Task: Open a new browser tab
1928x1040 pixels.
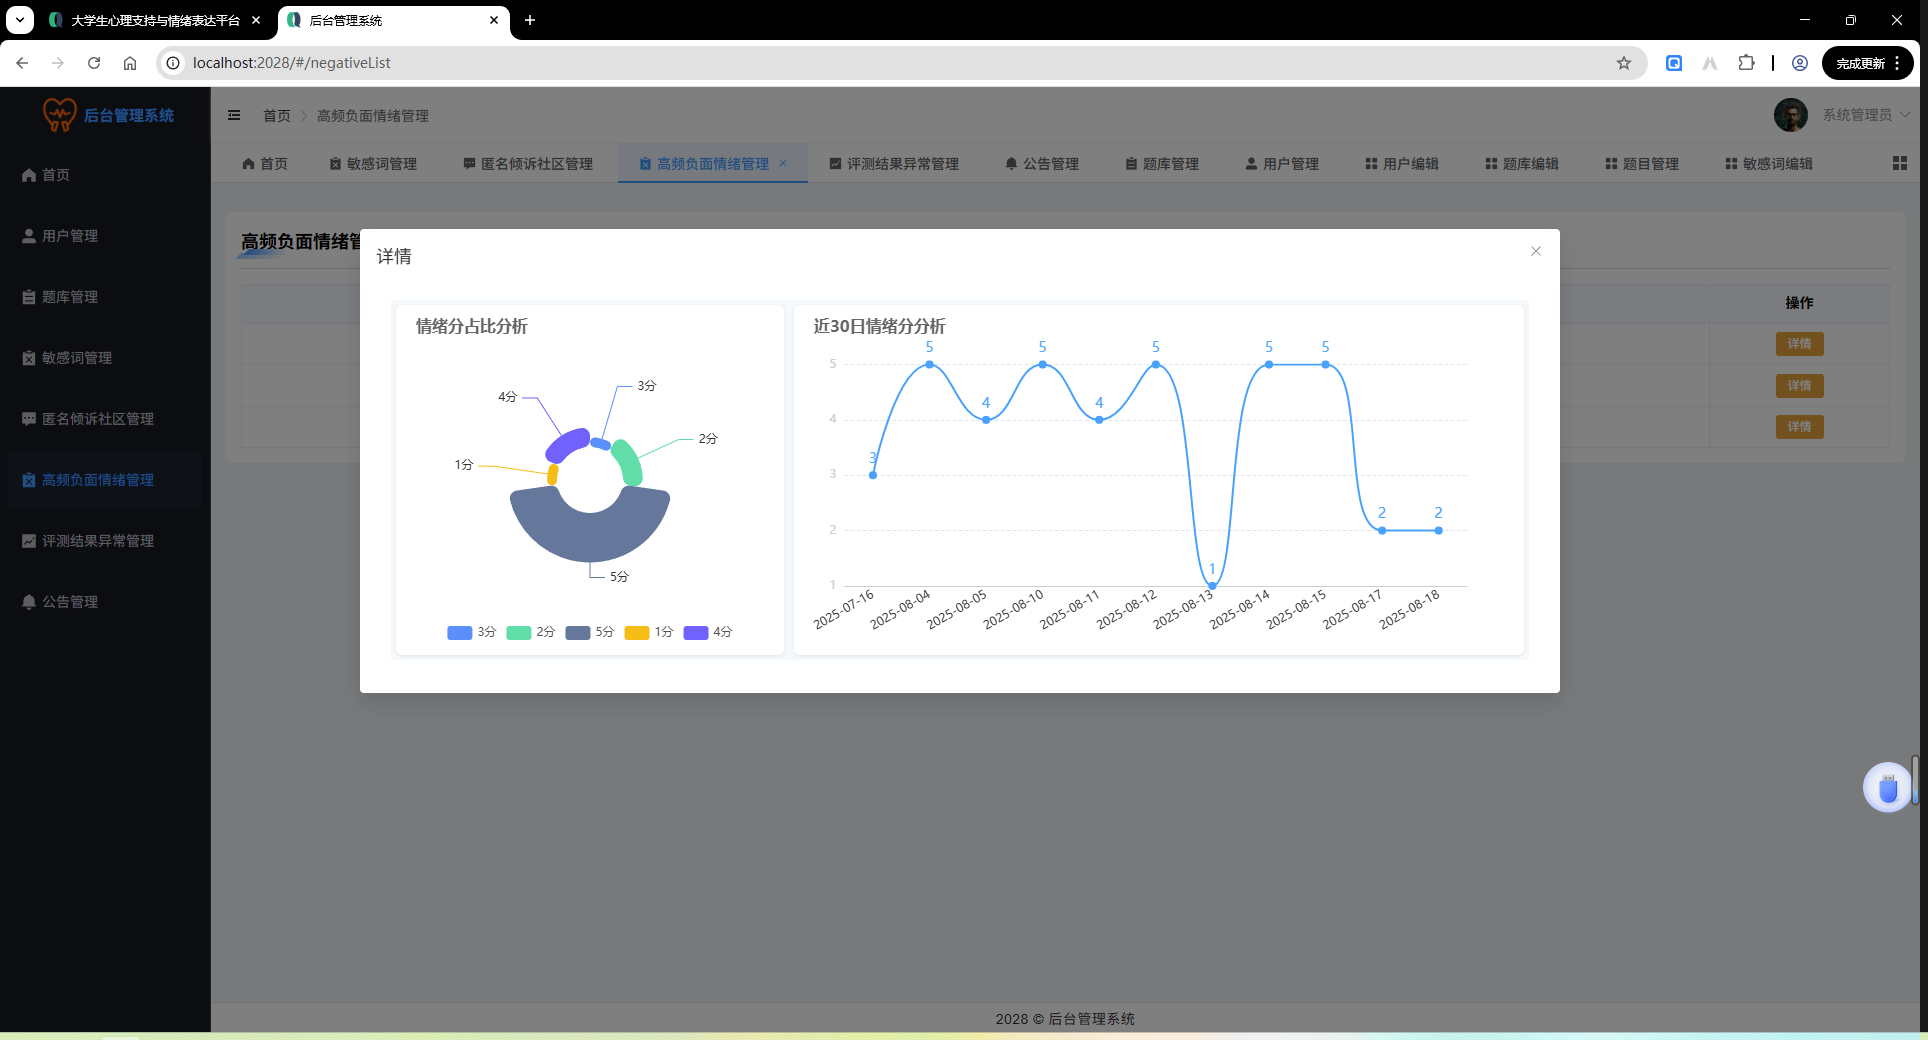Action: [530, 20]
